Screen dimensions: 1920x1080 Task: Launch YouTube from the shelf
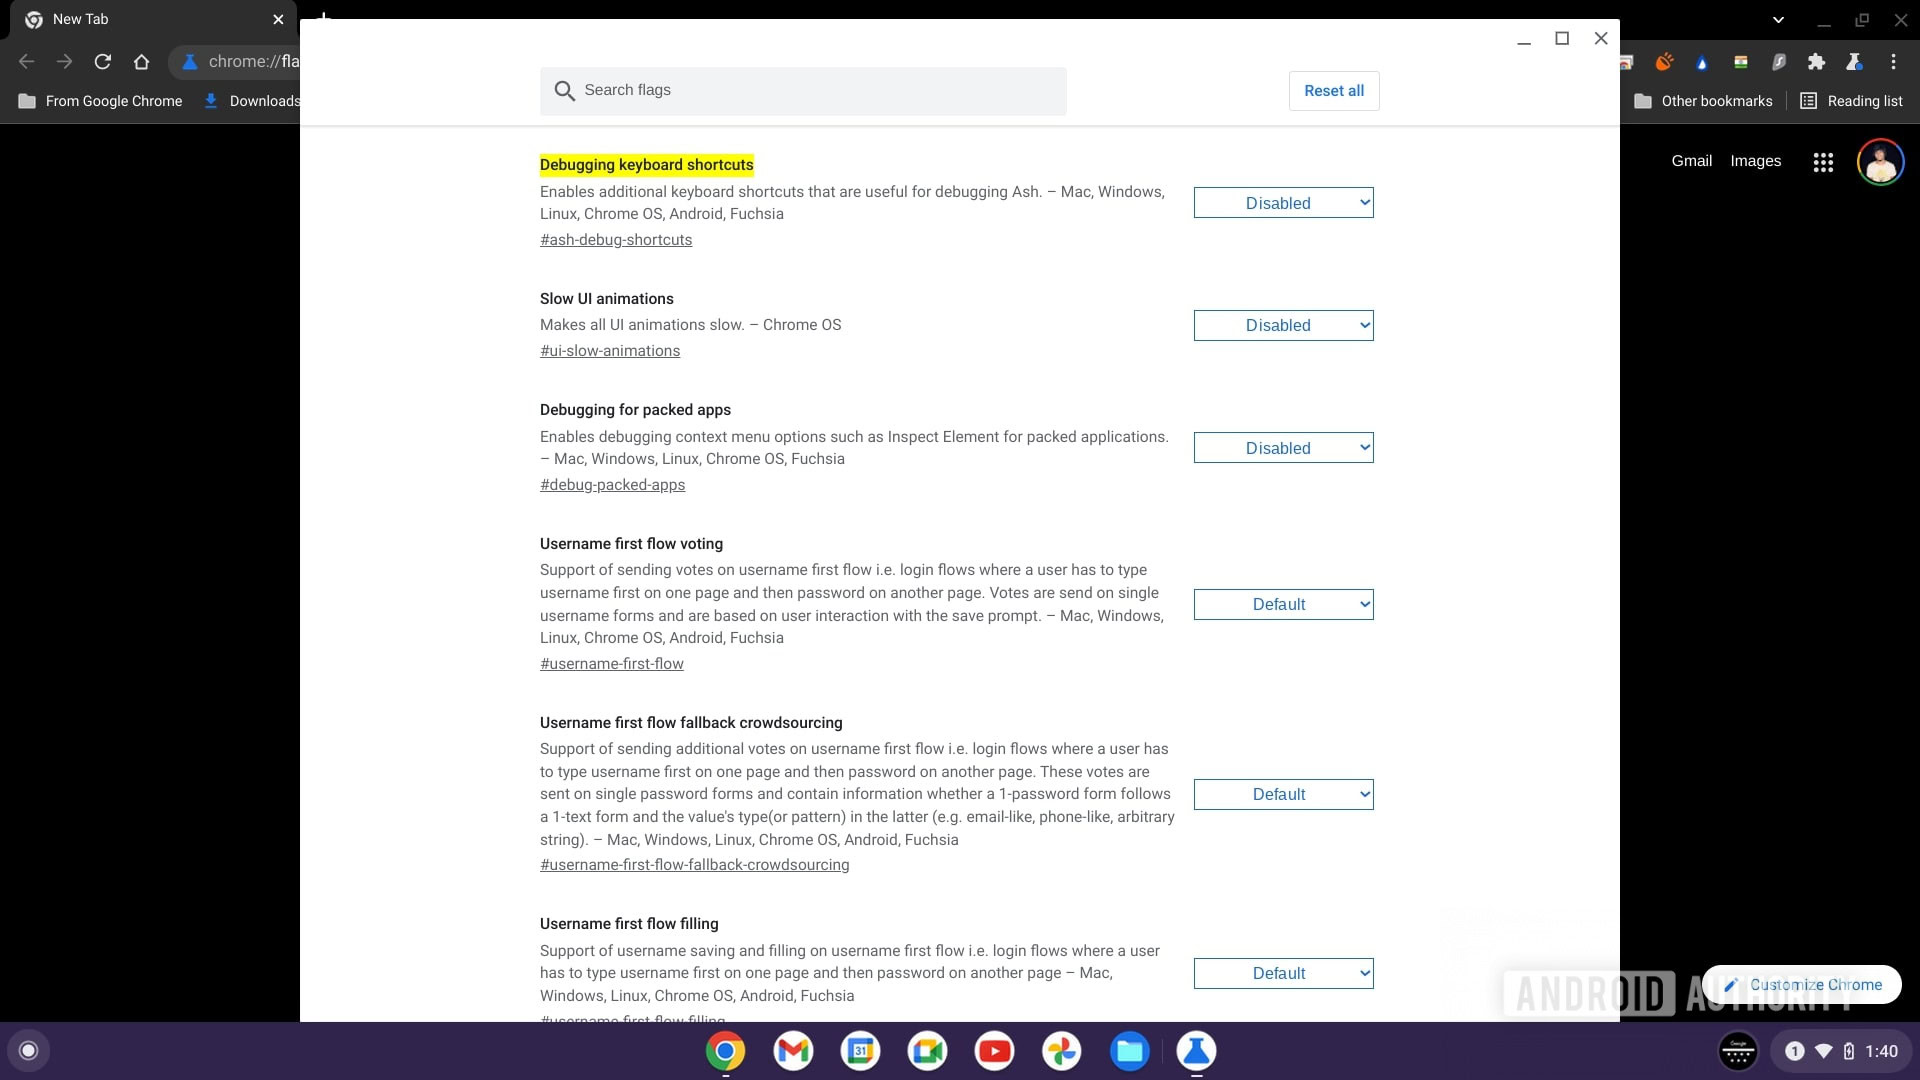(x=994, y=1051)
